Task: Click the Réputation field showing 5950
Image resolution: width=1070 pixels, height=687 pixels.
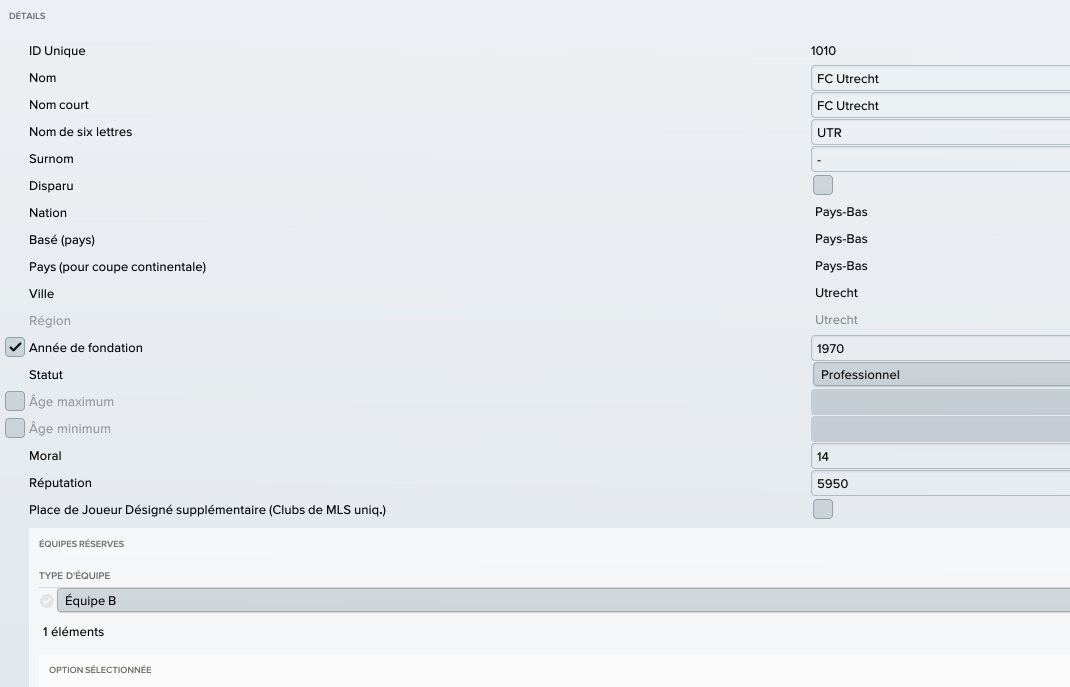Action: 941,484
